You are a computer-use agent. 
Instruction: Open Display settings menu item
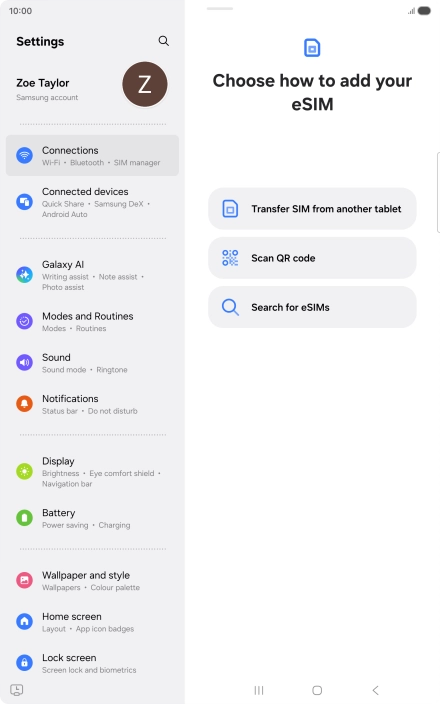click(x=92, y=471)
